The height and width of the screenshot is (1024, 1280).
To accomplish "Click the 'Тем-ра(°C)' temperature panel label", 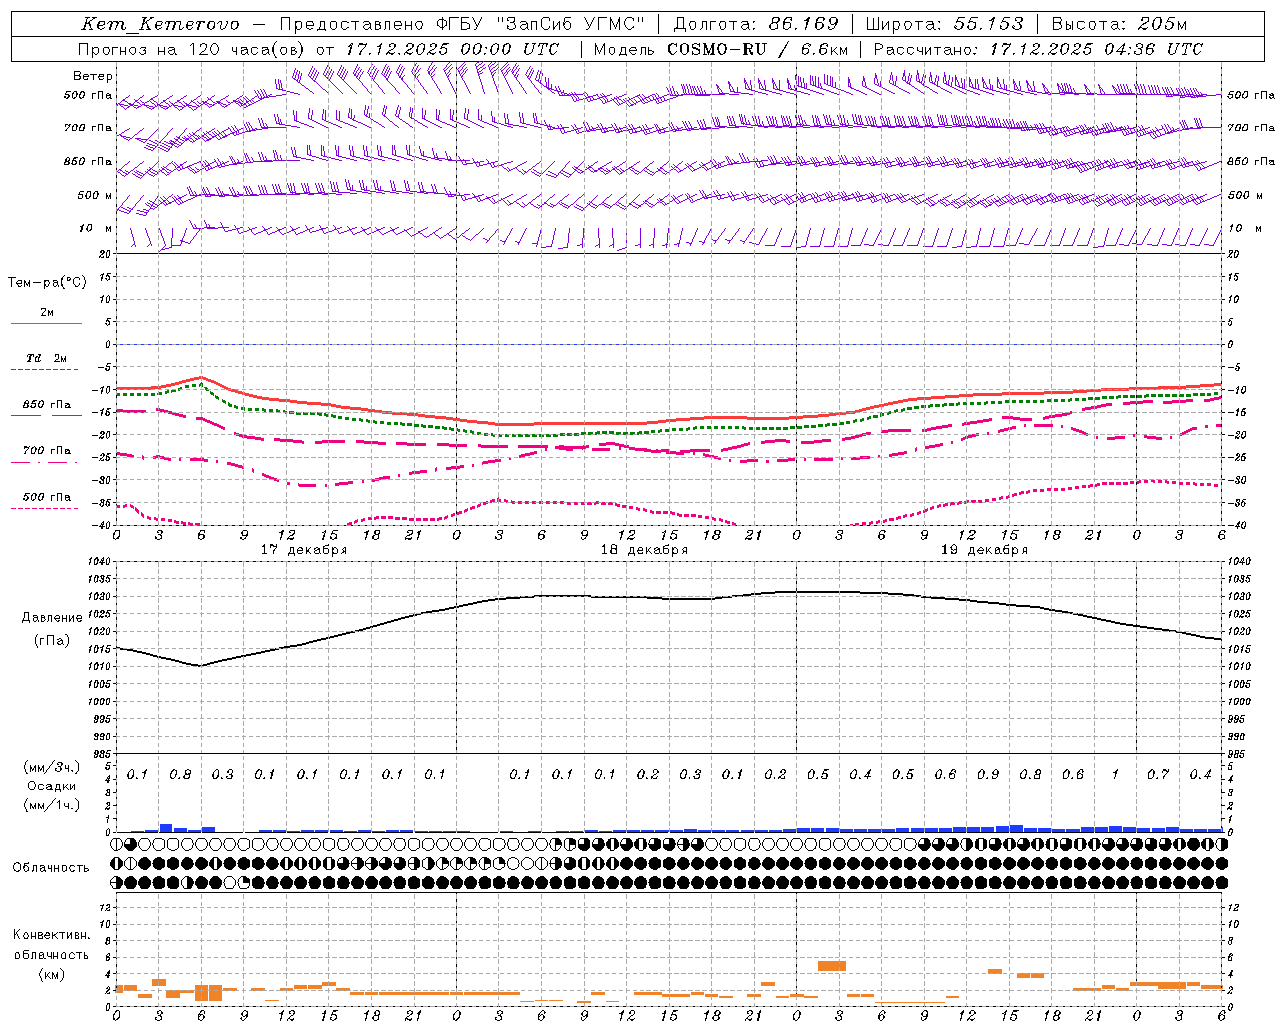I will tap(47, 283).
